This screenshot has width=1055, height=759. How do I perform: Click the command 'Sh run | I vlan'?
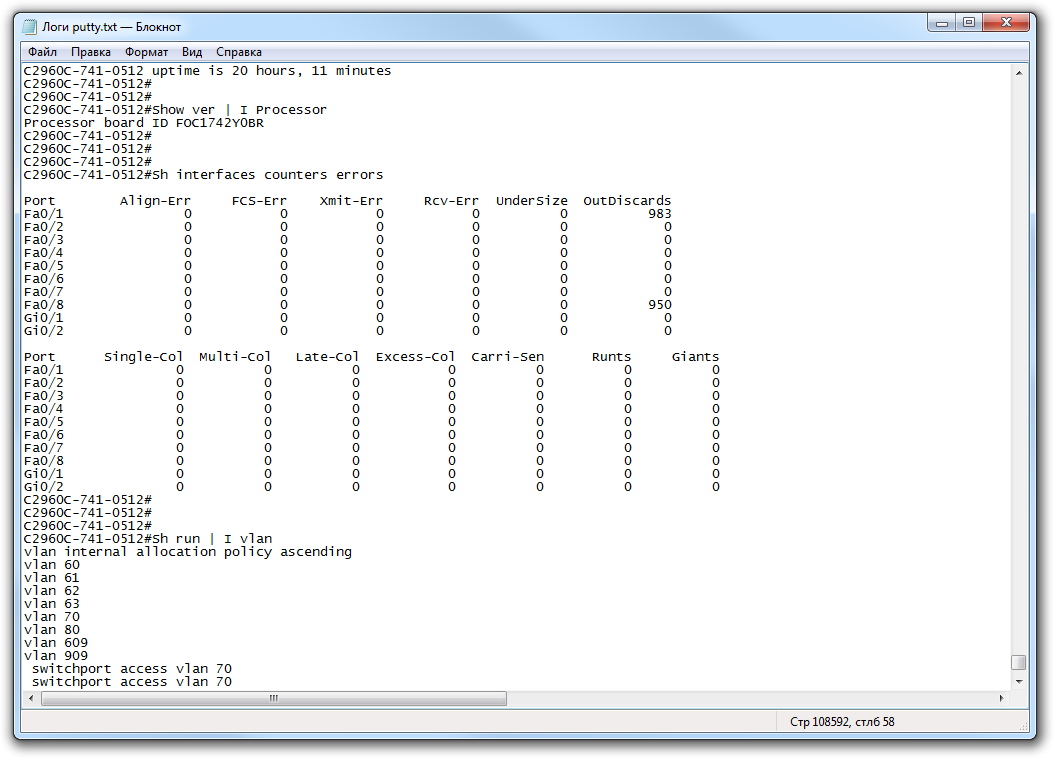212,539
